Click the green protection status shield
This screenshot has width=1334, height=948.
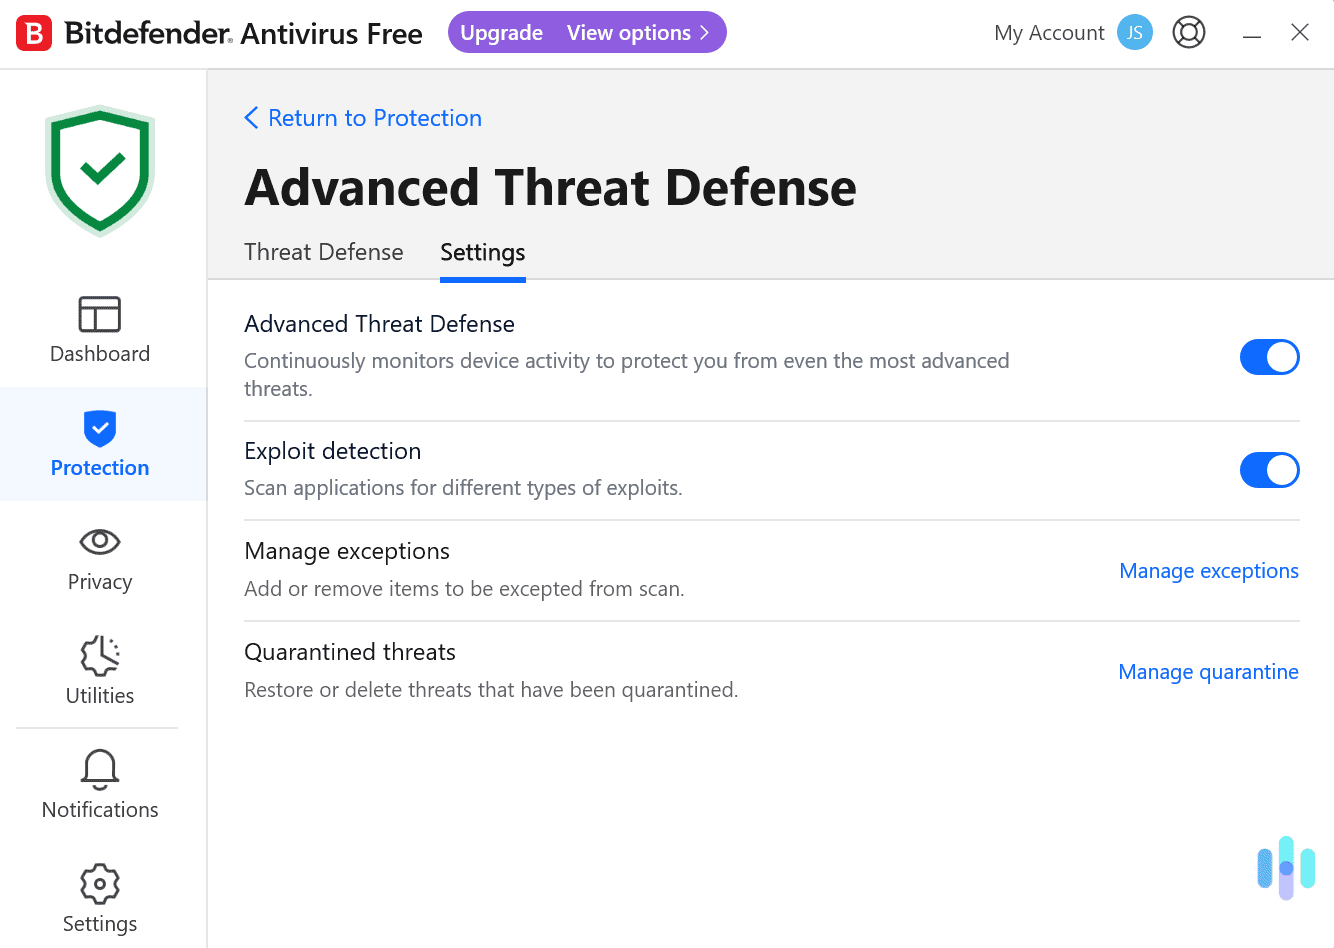point(100,168)
